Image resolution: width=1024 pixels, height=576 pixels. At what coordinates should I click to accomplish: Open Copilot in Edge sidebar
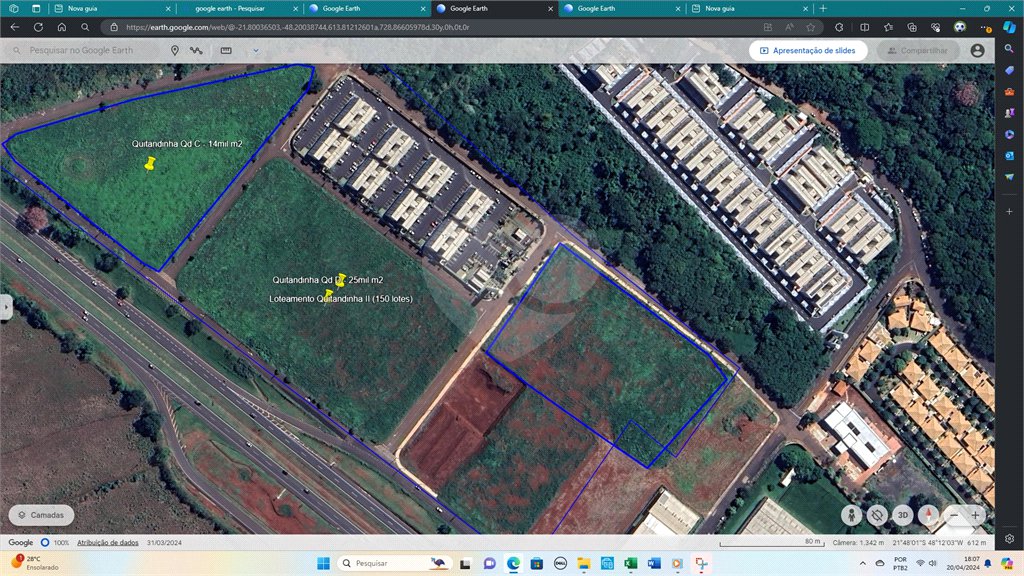point(1010,27)
